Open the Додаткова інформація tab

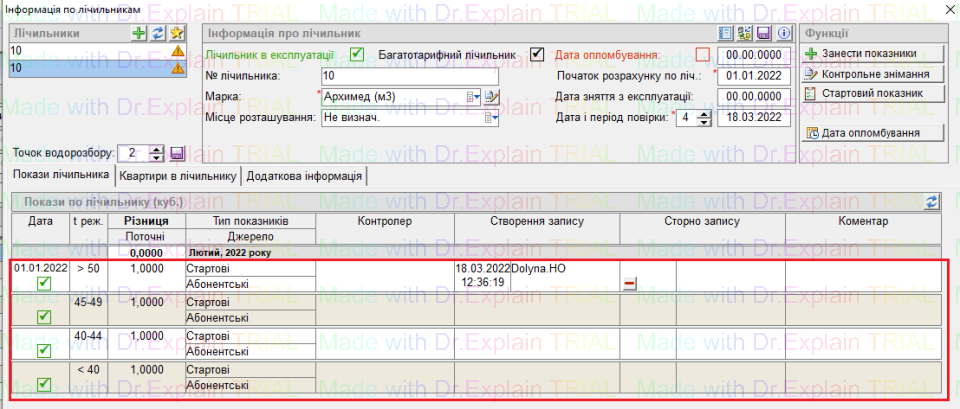coord(304,176)
